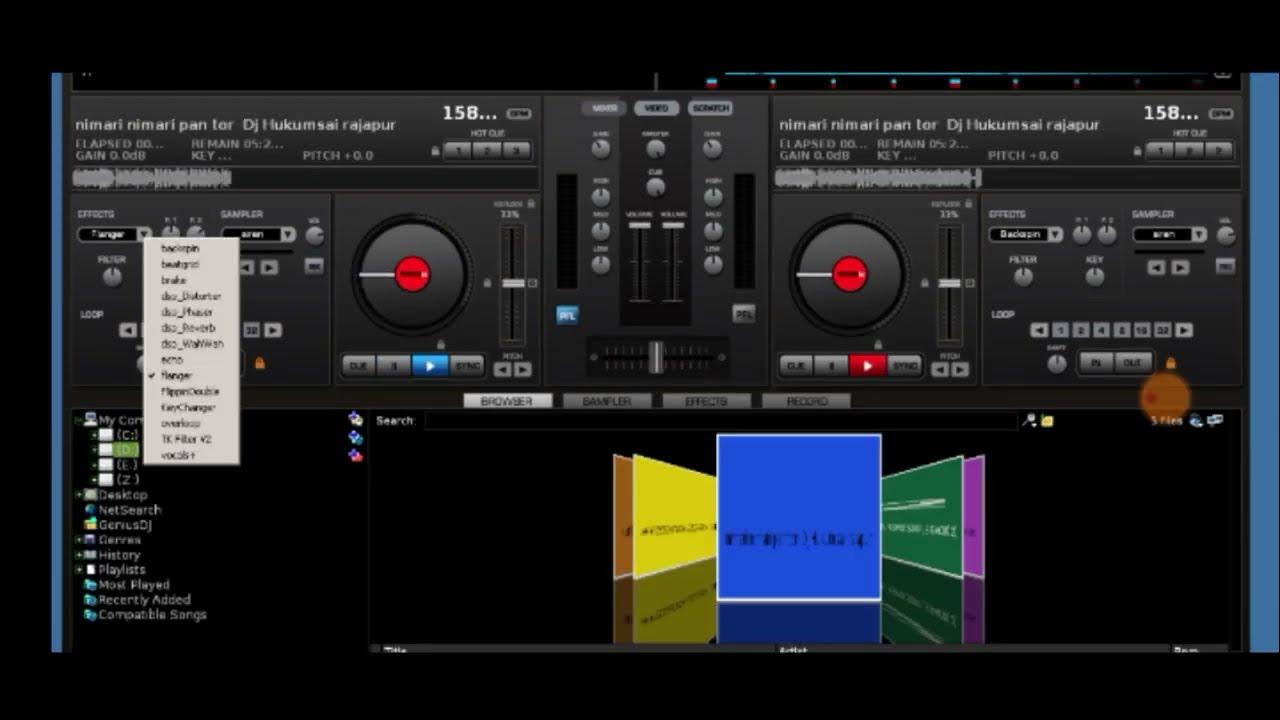Halve the loop length on right deck
Image resolution: width=1280 pixels, height=720 pixels.
point(1039,330)
